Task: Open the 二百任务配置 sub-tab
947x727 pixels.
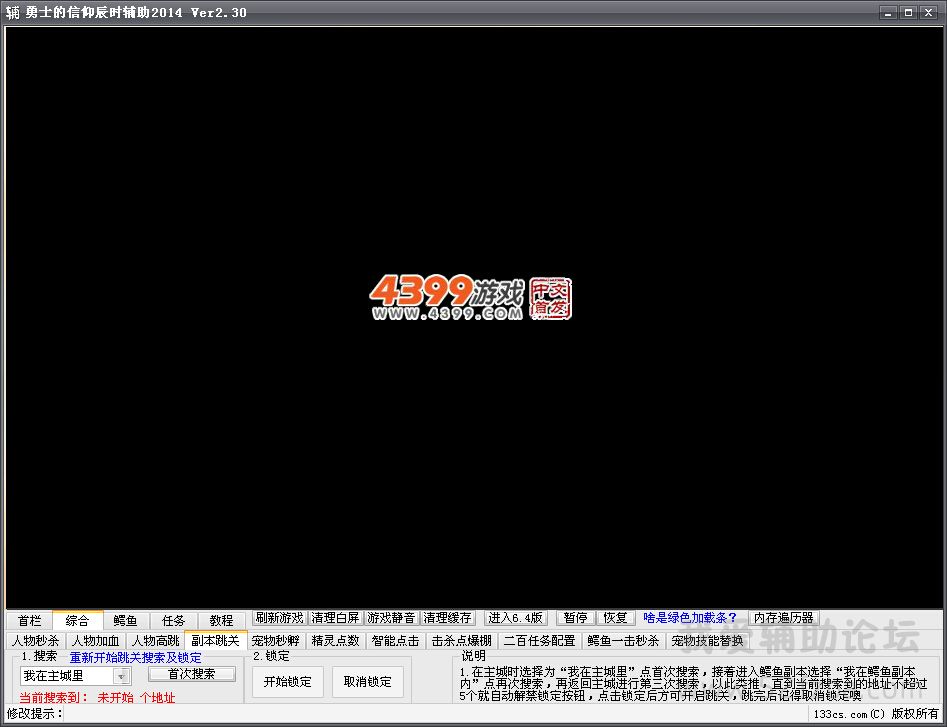Action: [x=540, y=641]
